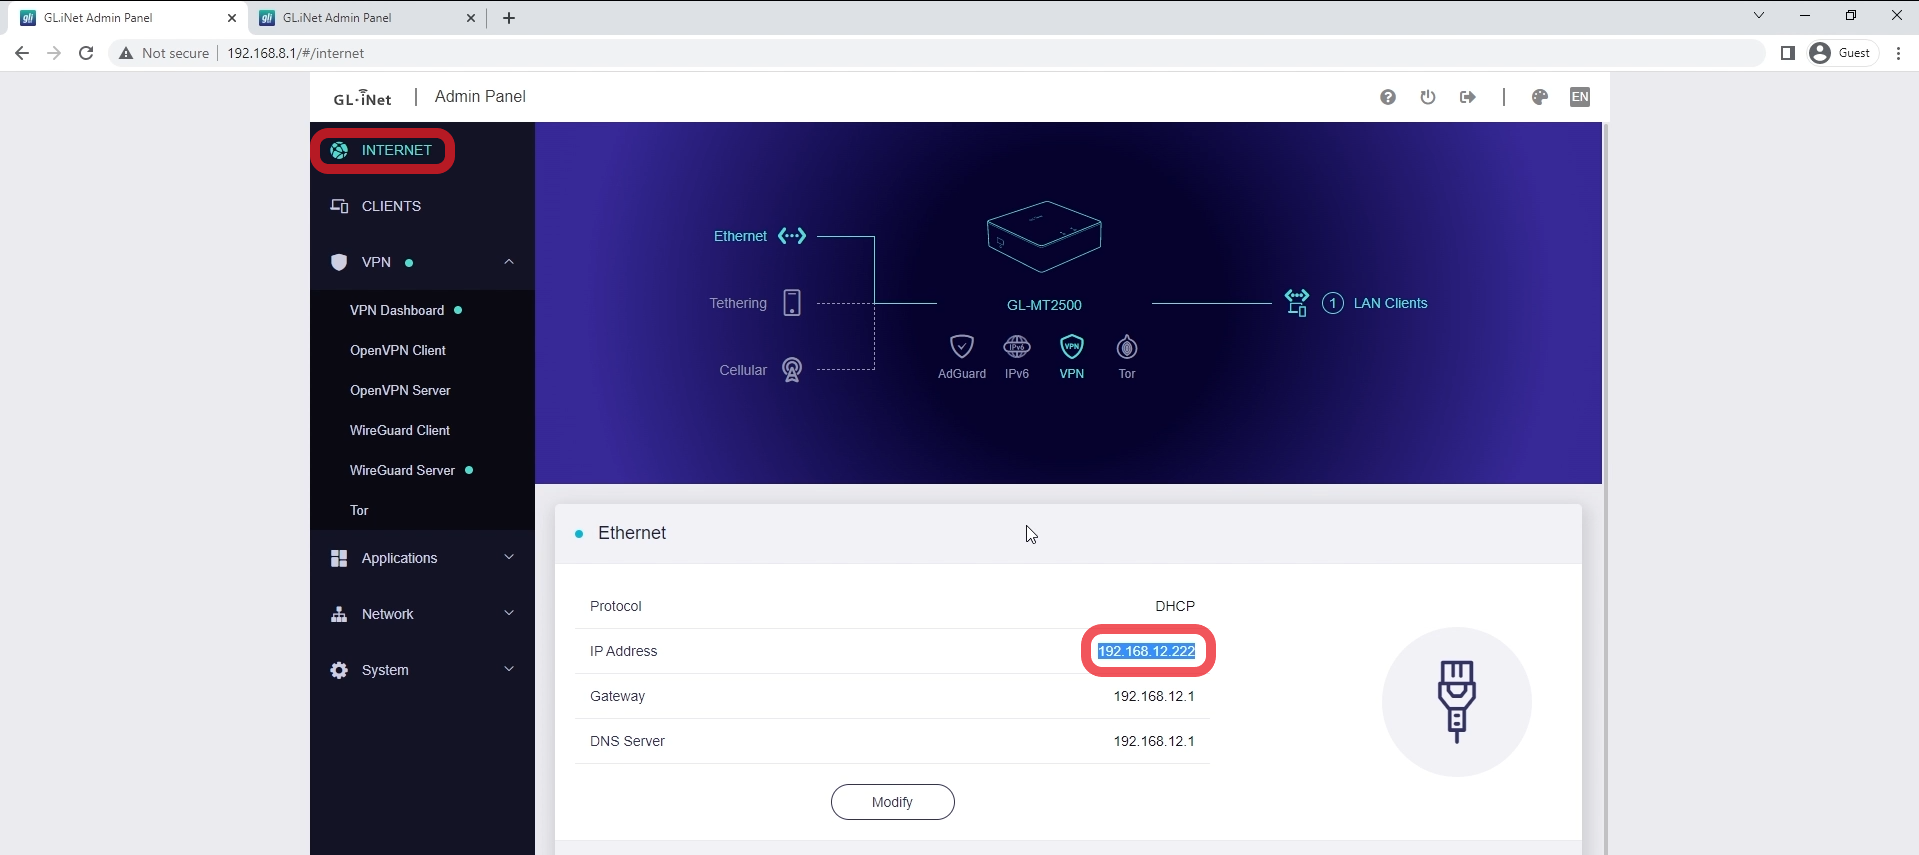
Task: Open Guest profile button
Action: pos(1841,53)
